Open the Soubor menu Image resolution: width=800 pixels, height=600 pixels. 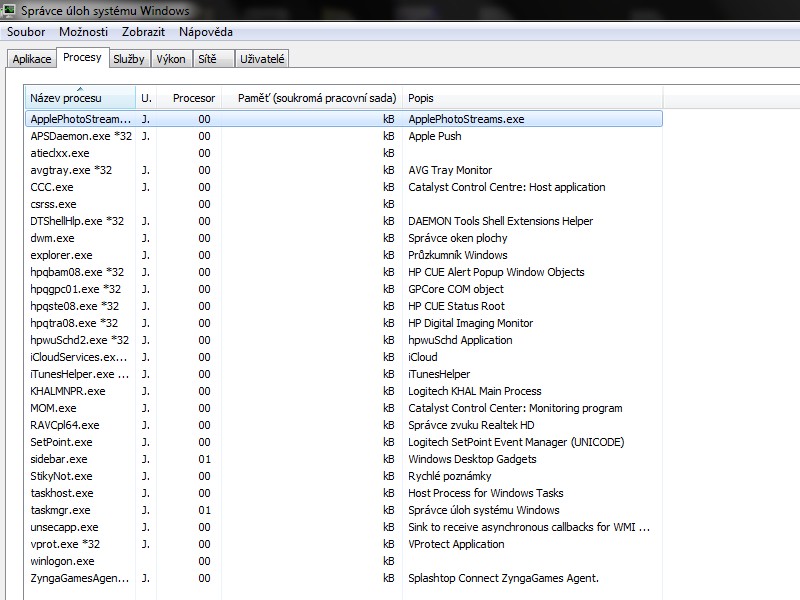tap(26, 32)
